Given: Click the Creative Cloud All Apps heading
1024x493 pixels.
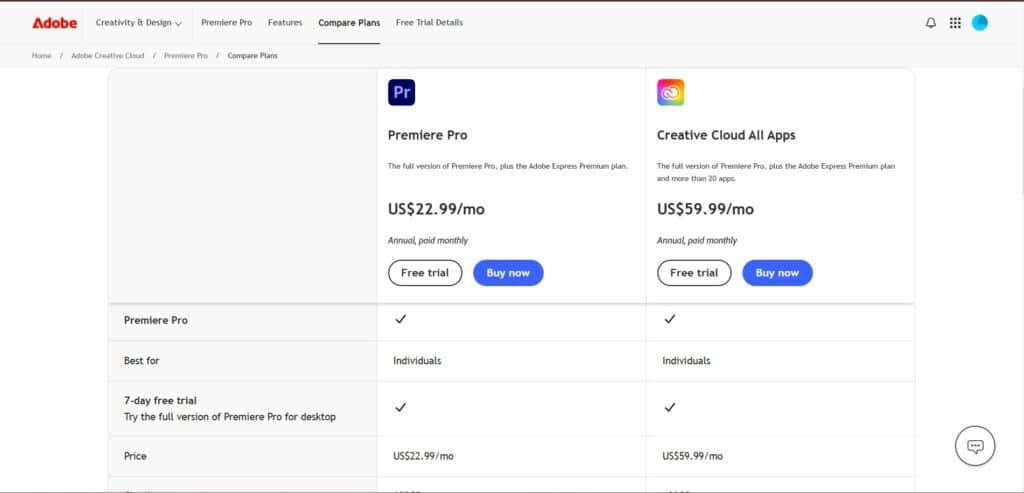Looking at the screenshot, I should tap(726, 136).
